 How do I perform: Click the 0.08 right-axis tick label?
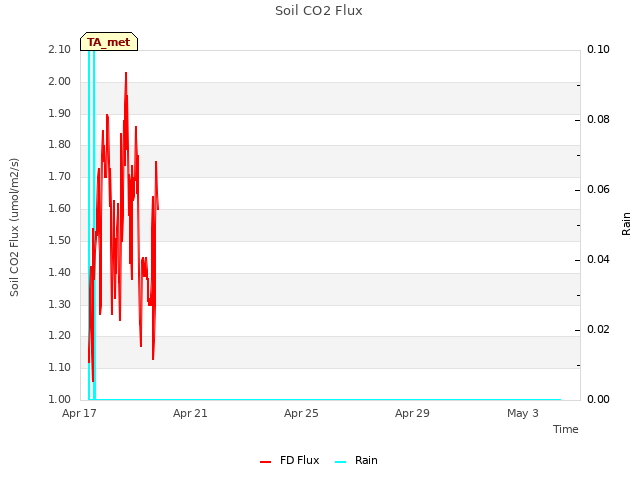coord(598,119)
